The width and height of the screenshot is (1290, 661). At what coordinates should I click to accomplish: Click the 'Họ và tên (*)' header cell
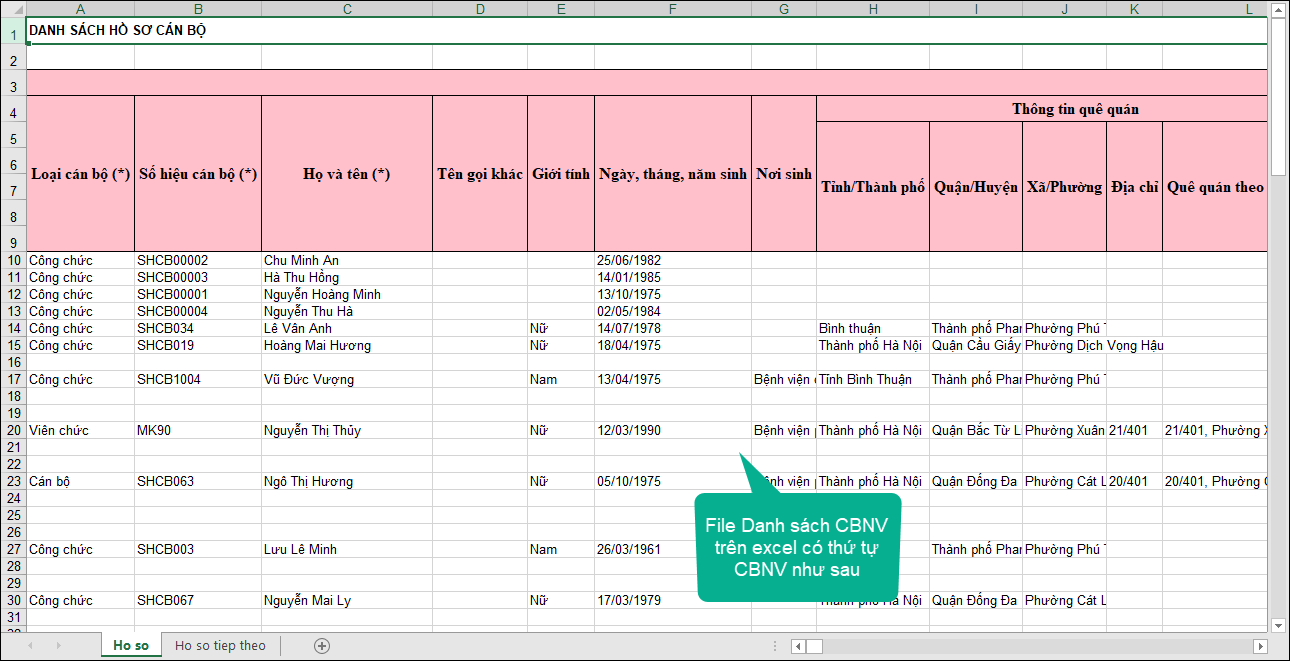pyautogui.click(x=346, y=174)
